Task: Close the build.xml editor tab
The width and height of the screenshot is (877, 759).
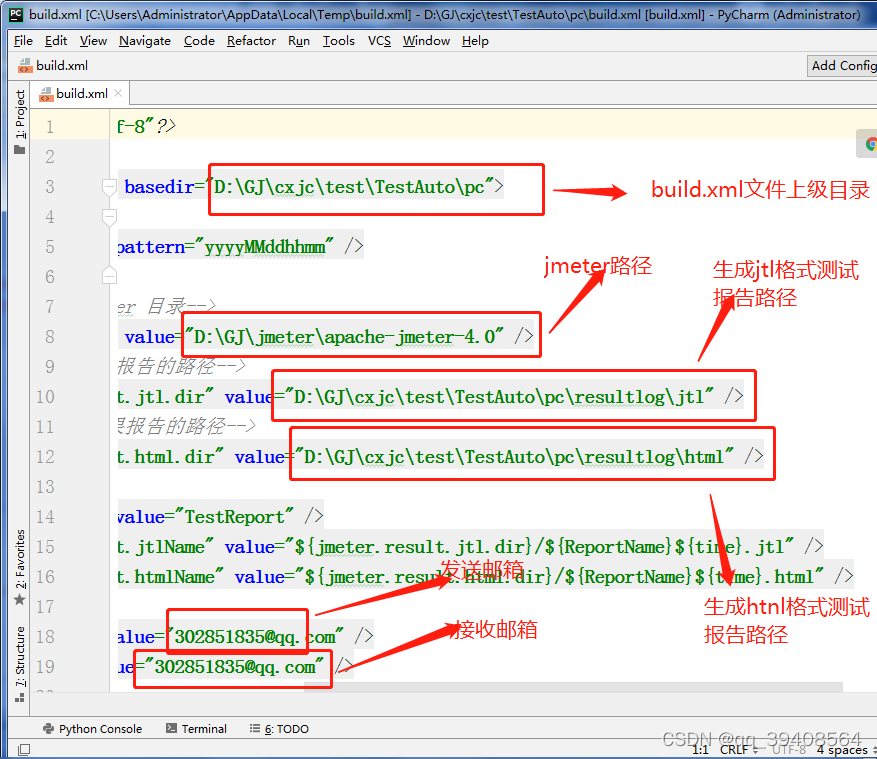Action: click(x=118, y=93)
